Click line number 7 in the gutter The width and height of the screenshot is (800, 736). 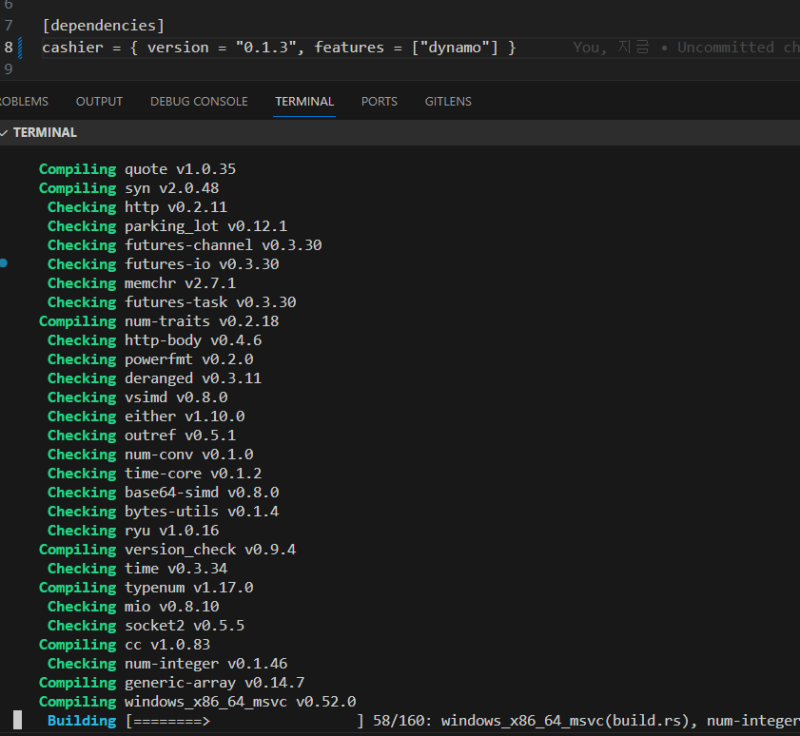coord(9,24)
